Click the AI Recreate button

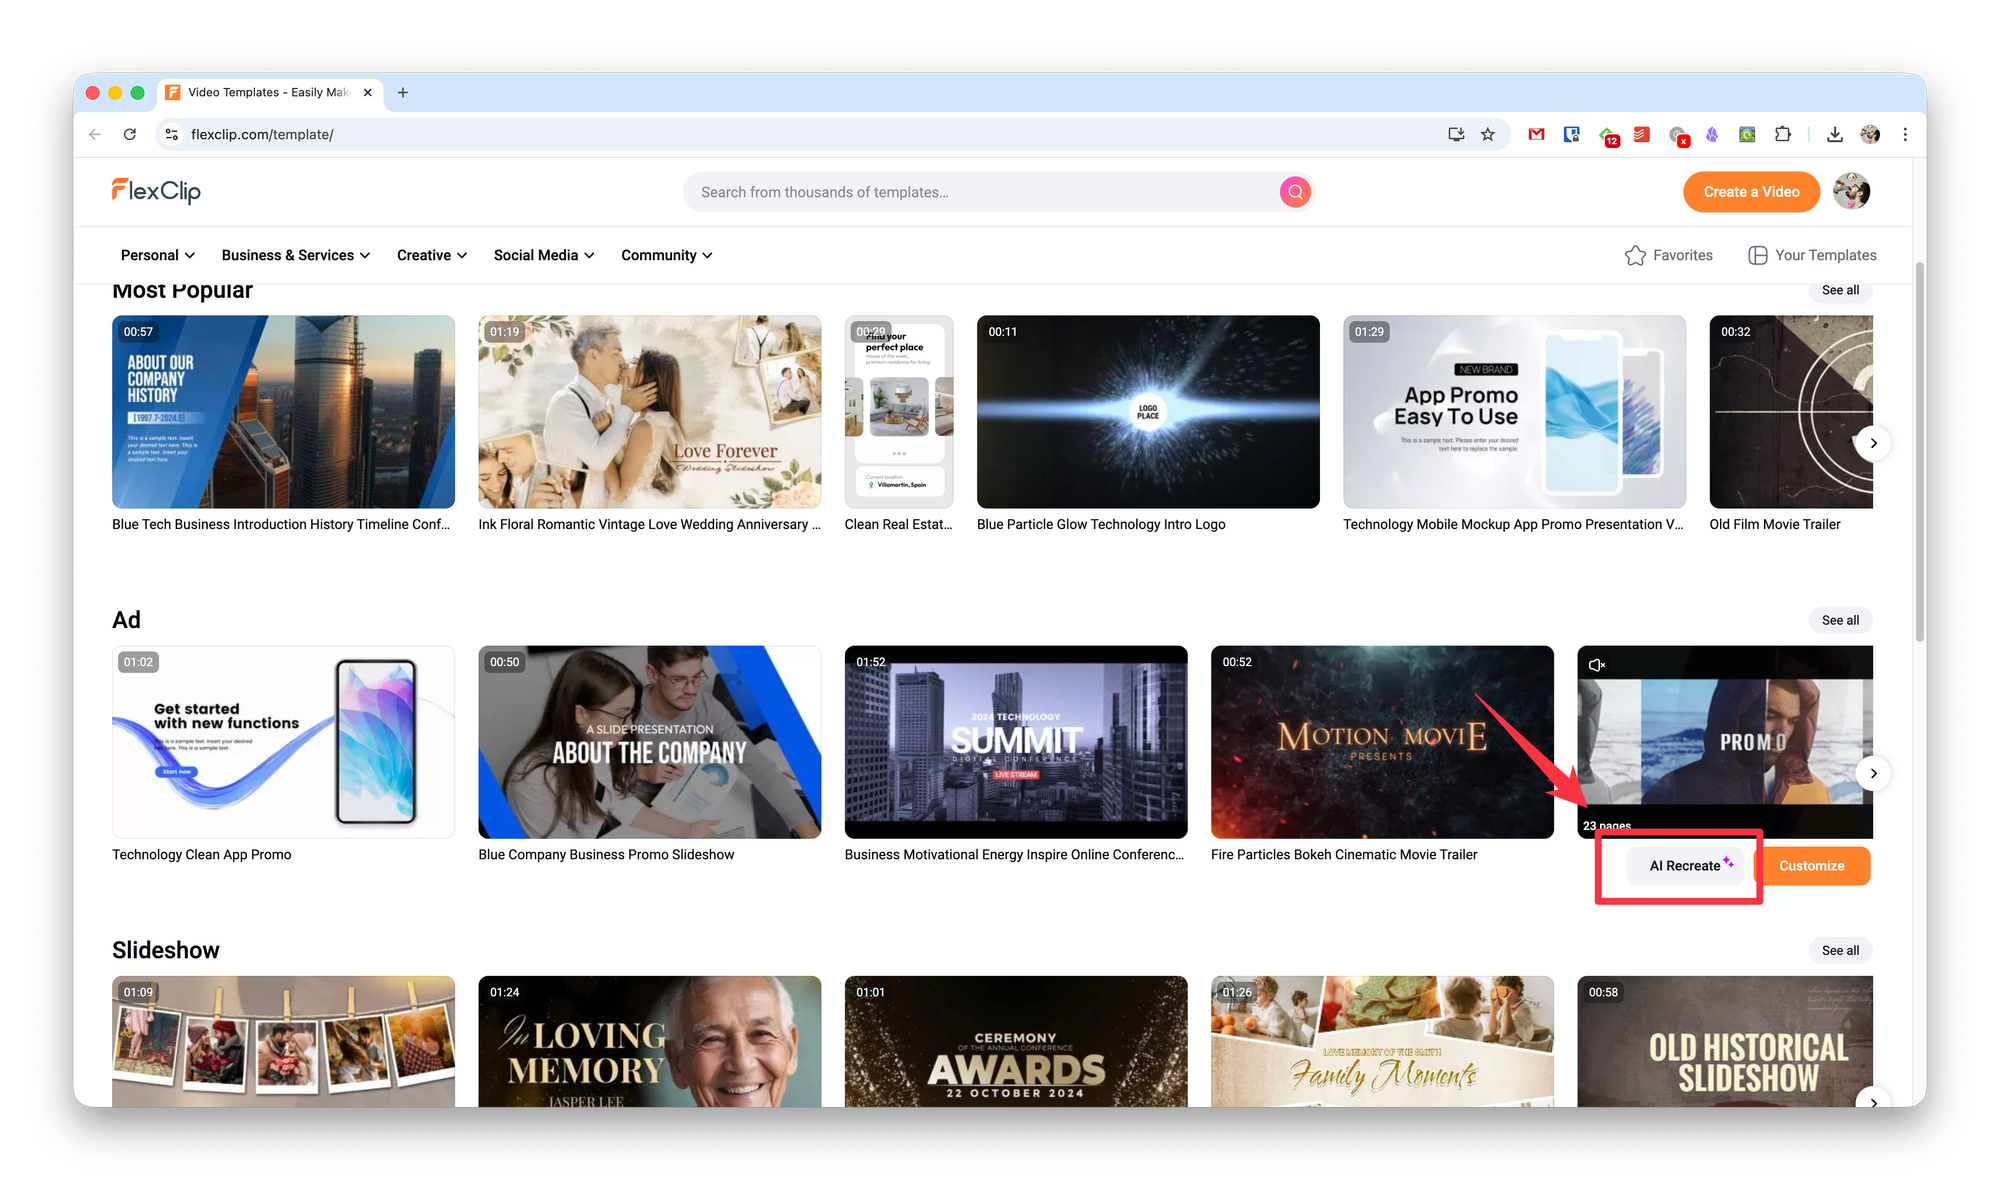tap(1685, 866)
